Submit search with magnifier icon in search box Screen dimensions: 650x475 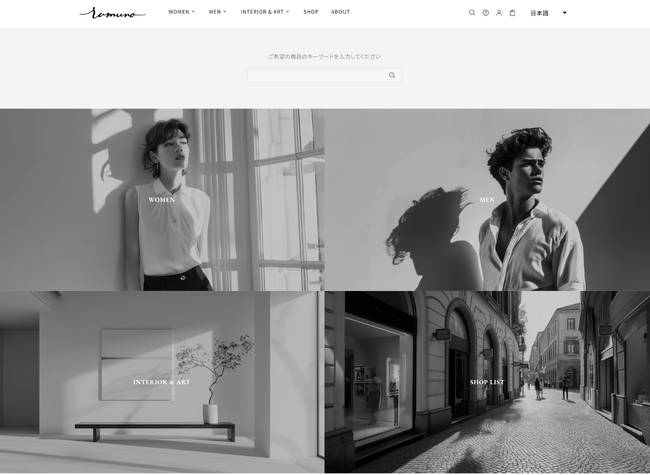point(392,75)
